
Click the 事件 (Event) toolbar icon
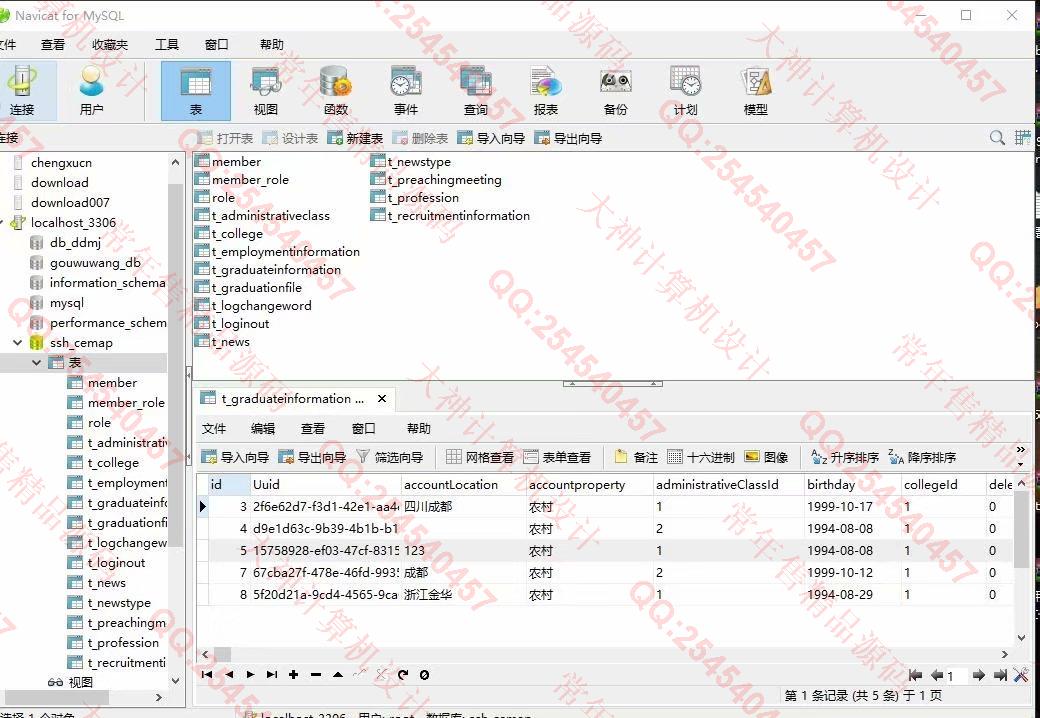(405, 91)
